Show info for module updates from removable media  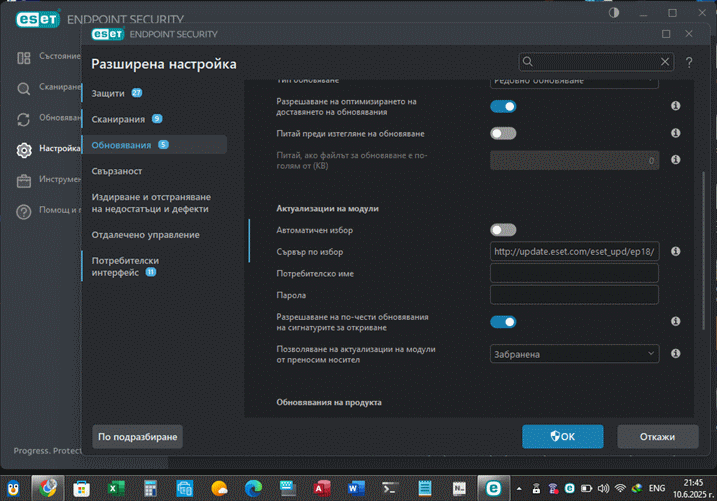675,353
